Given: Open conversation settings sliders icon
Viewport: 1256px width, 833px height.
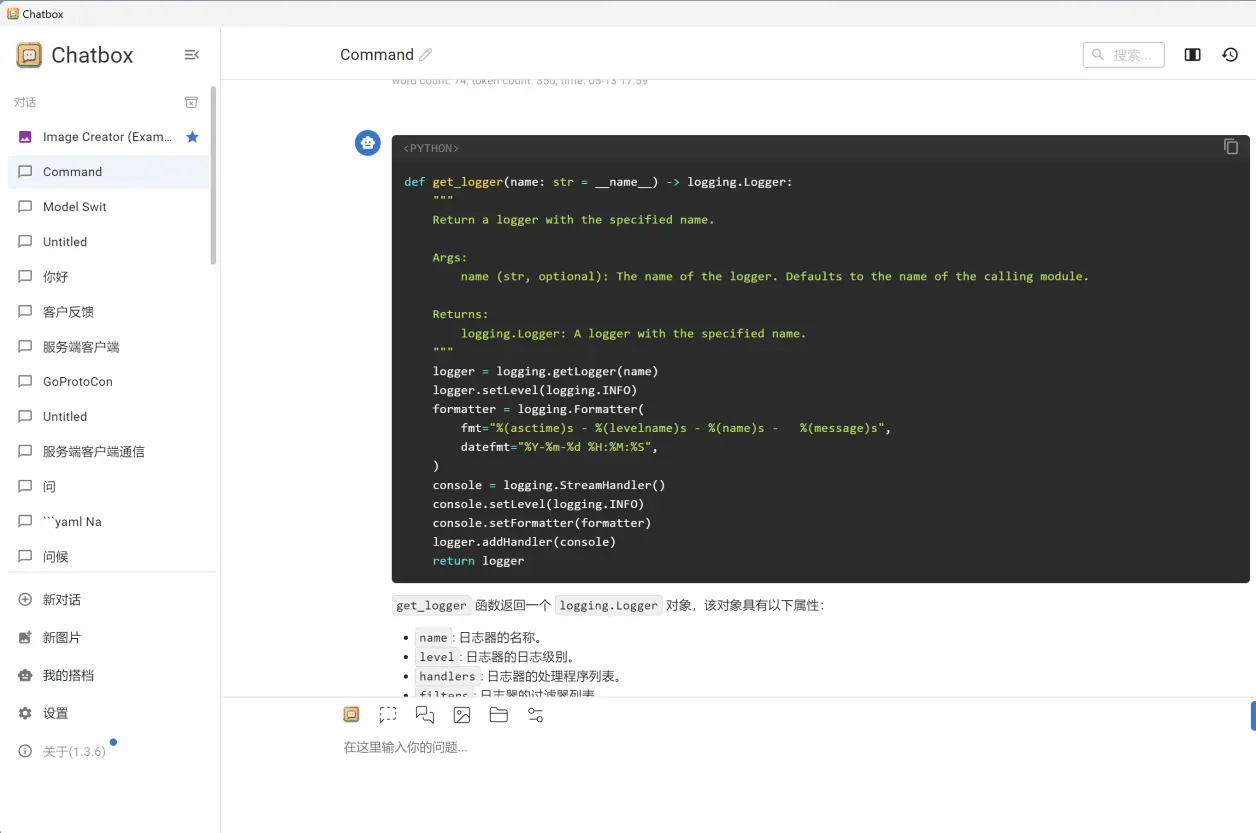Looking at the screenshot, I should click(536, 715).
